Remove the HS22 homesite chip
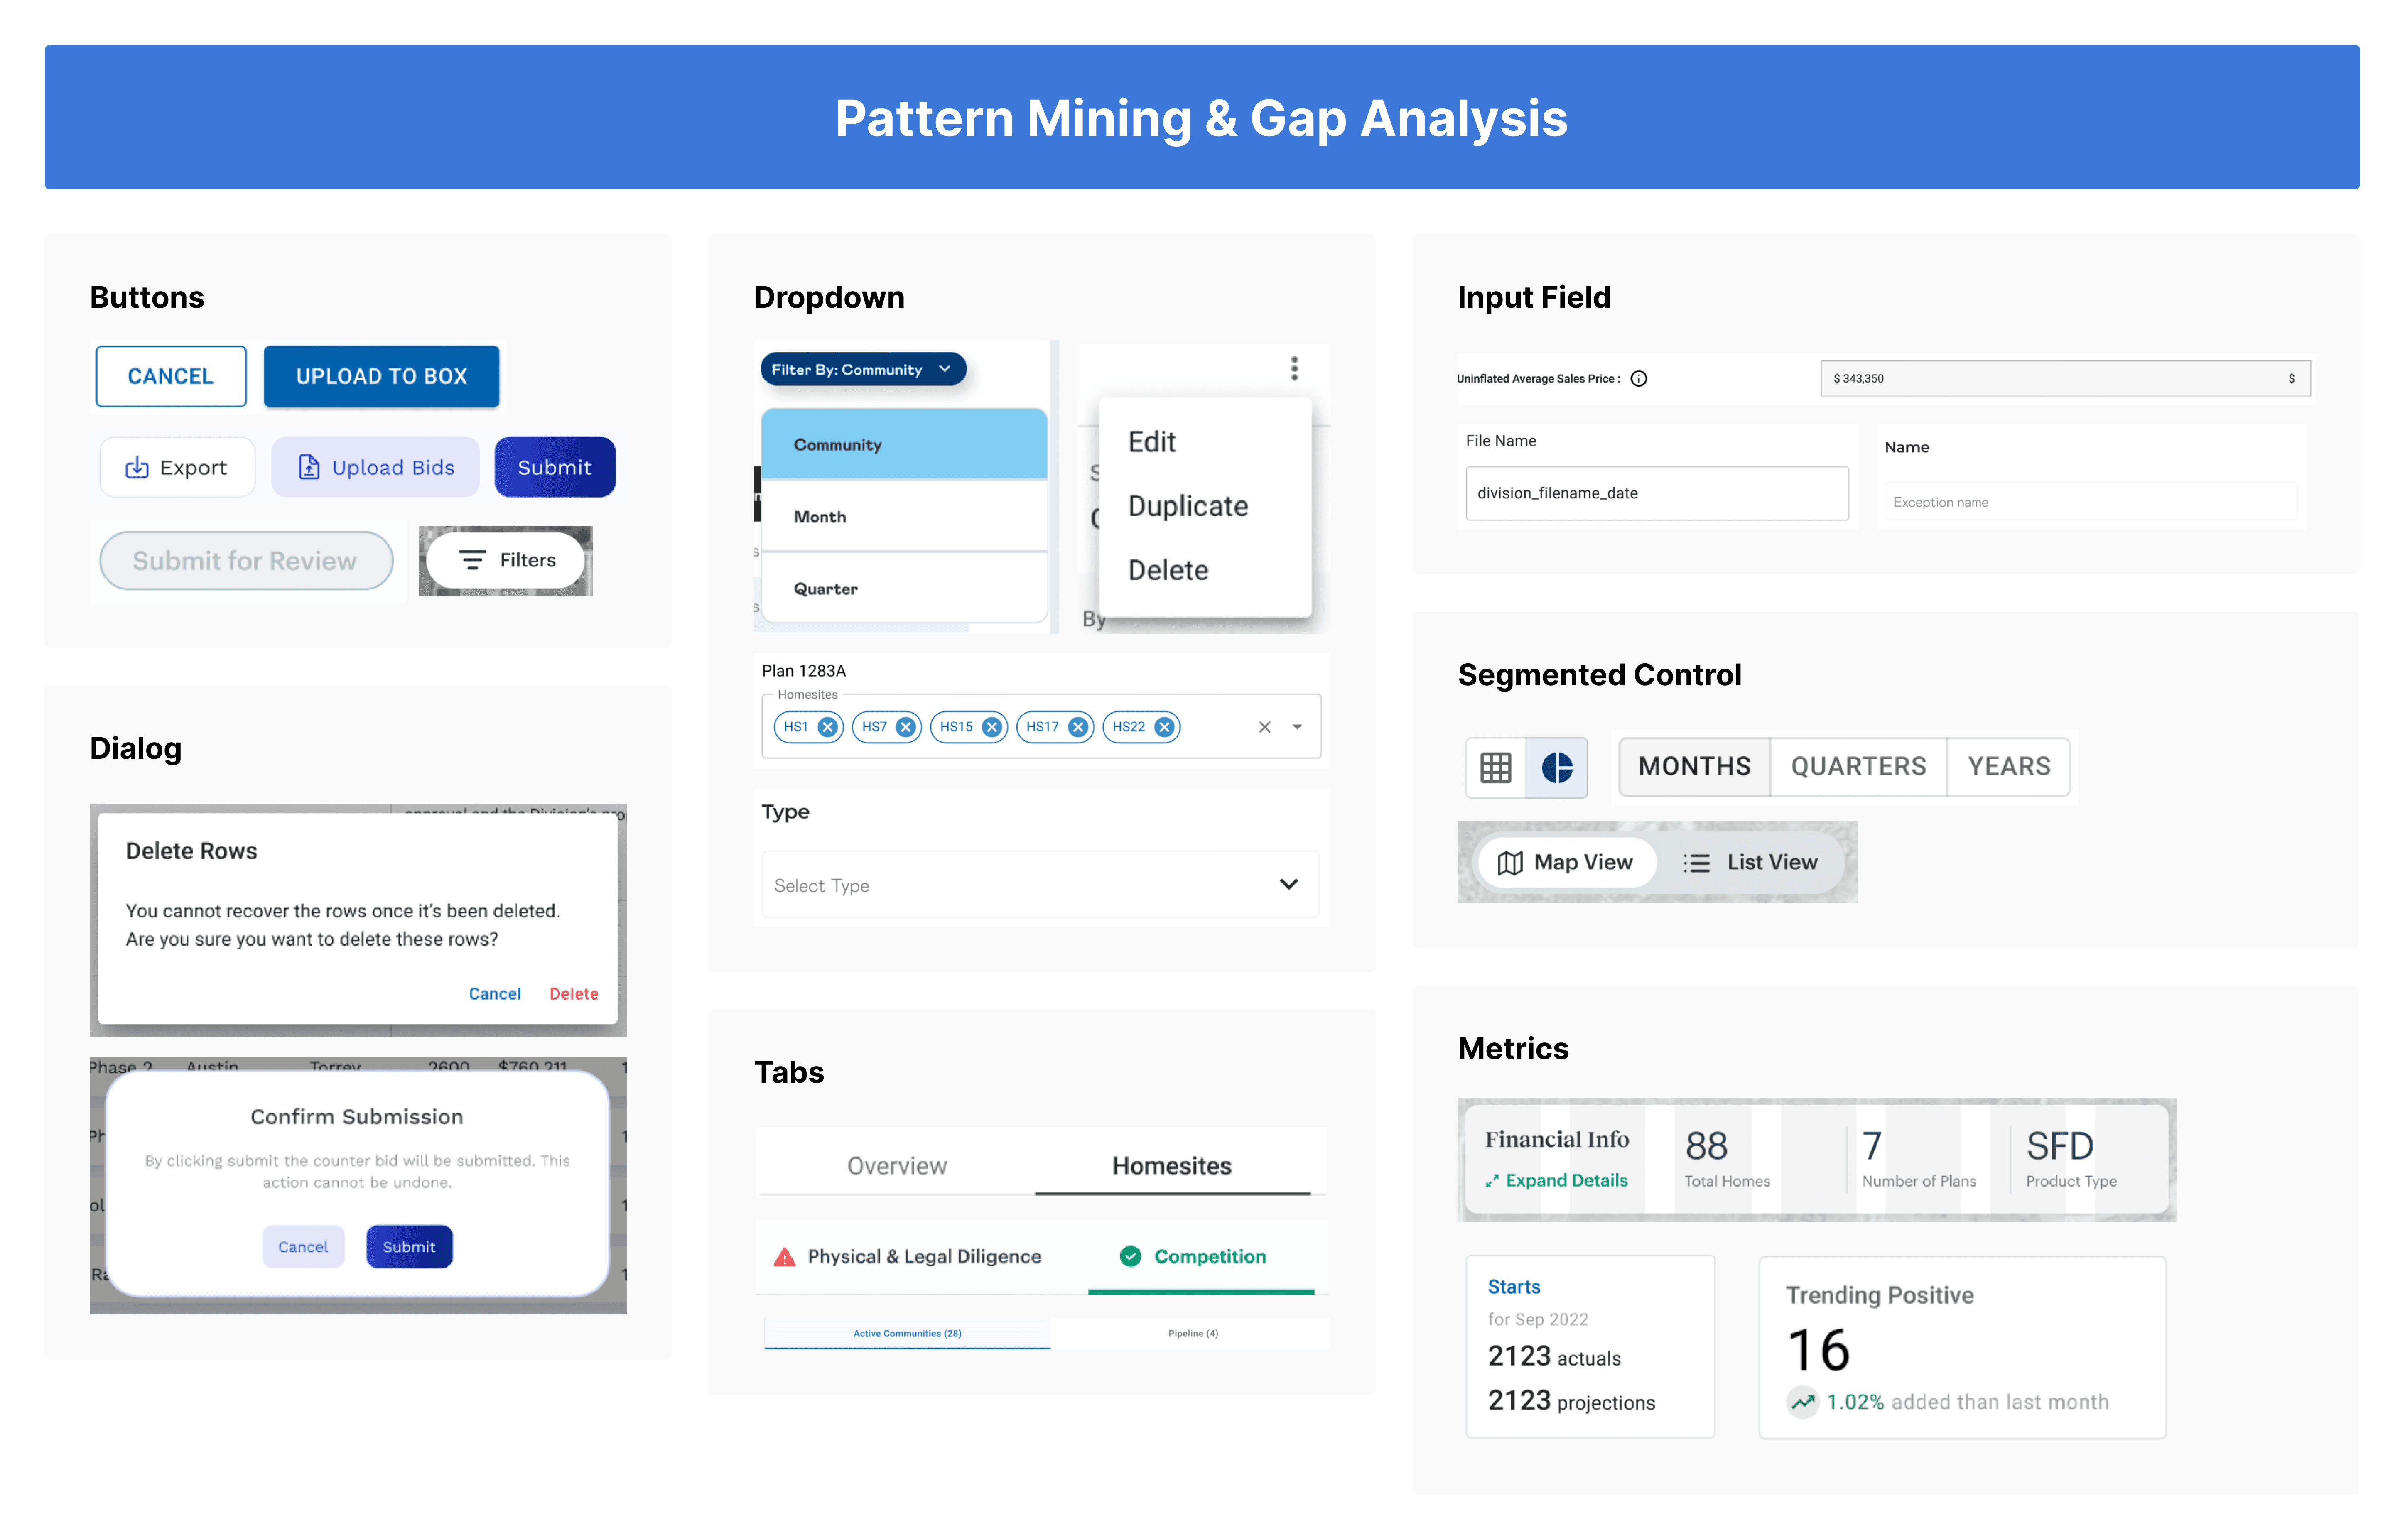 click(1164, 727)
